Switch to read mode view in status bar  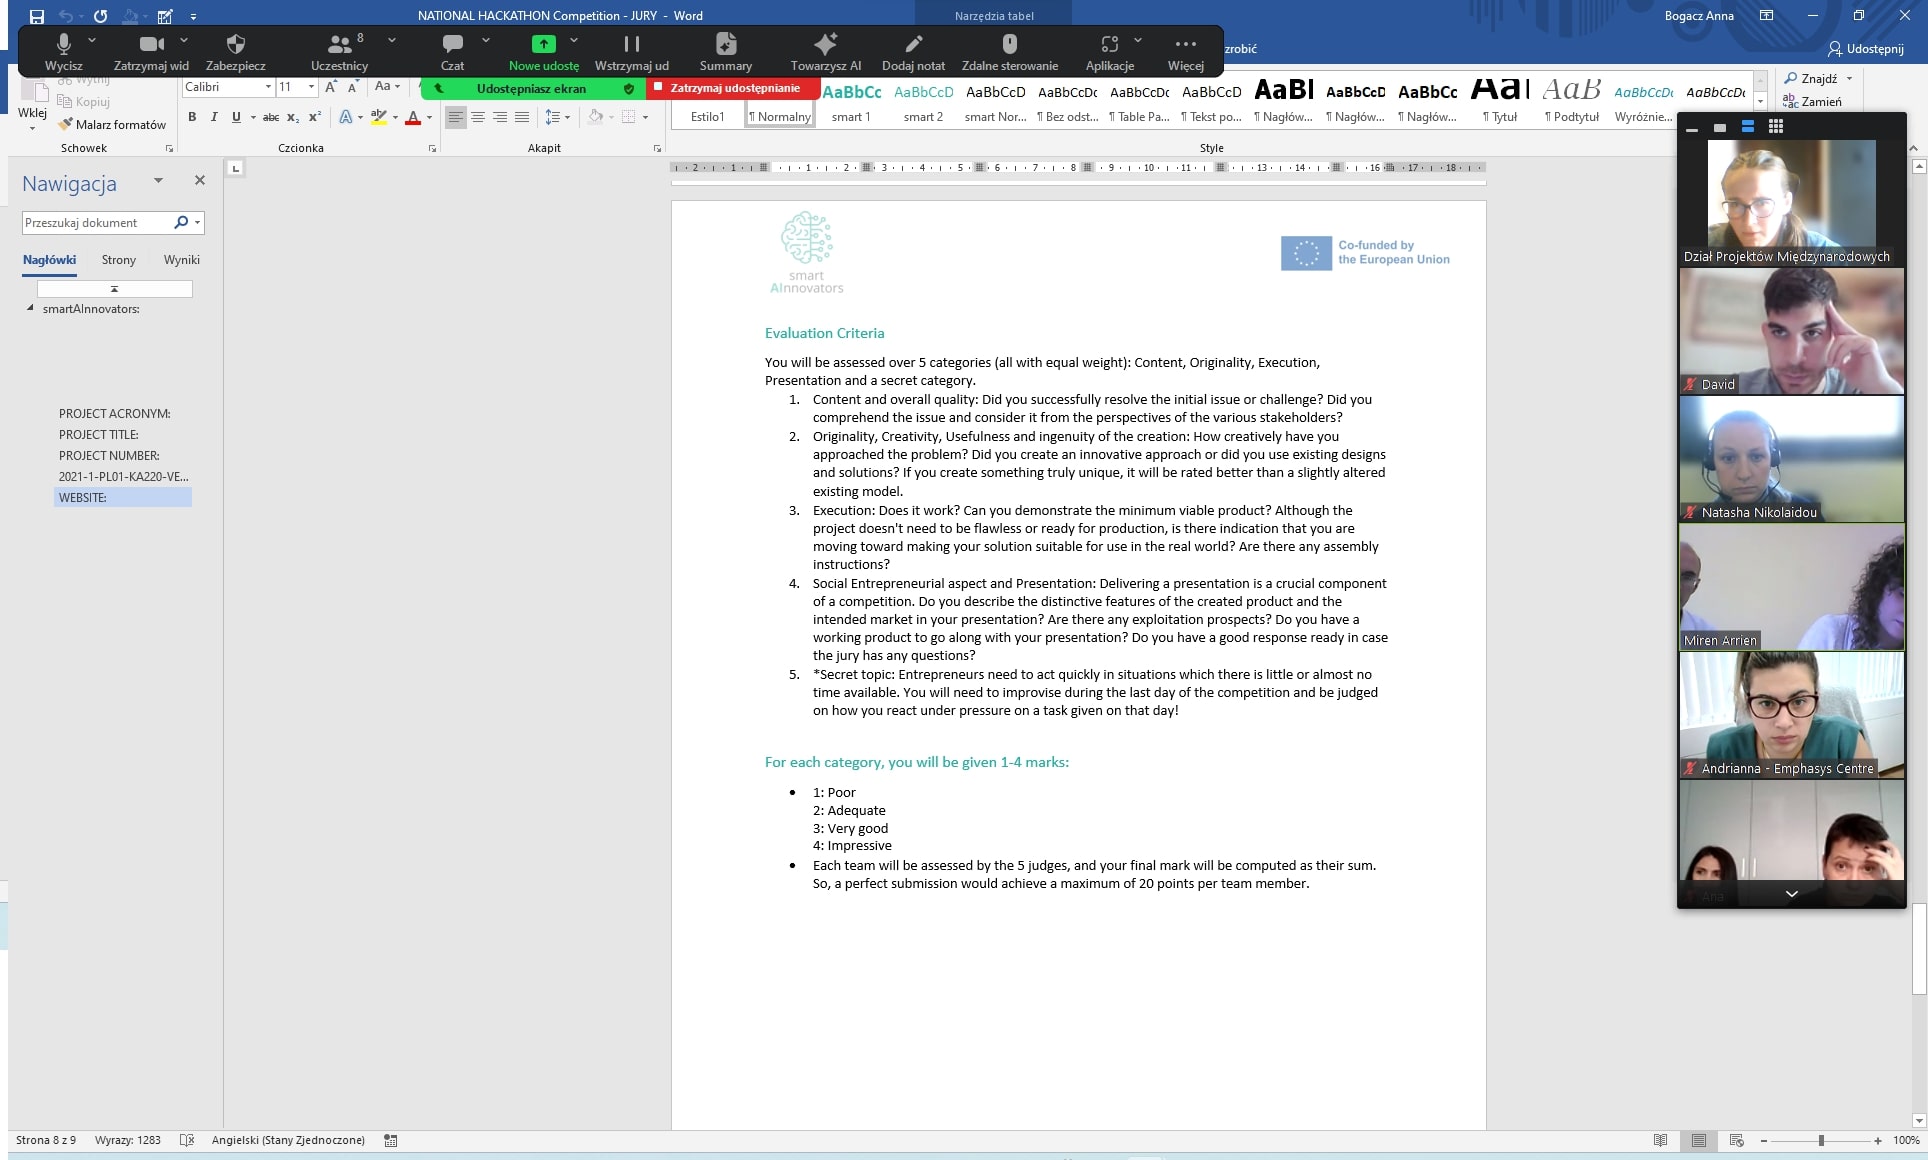pos(1661,1140)
